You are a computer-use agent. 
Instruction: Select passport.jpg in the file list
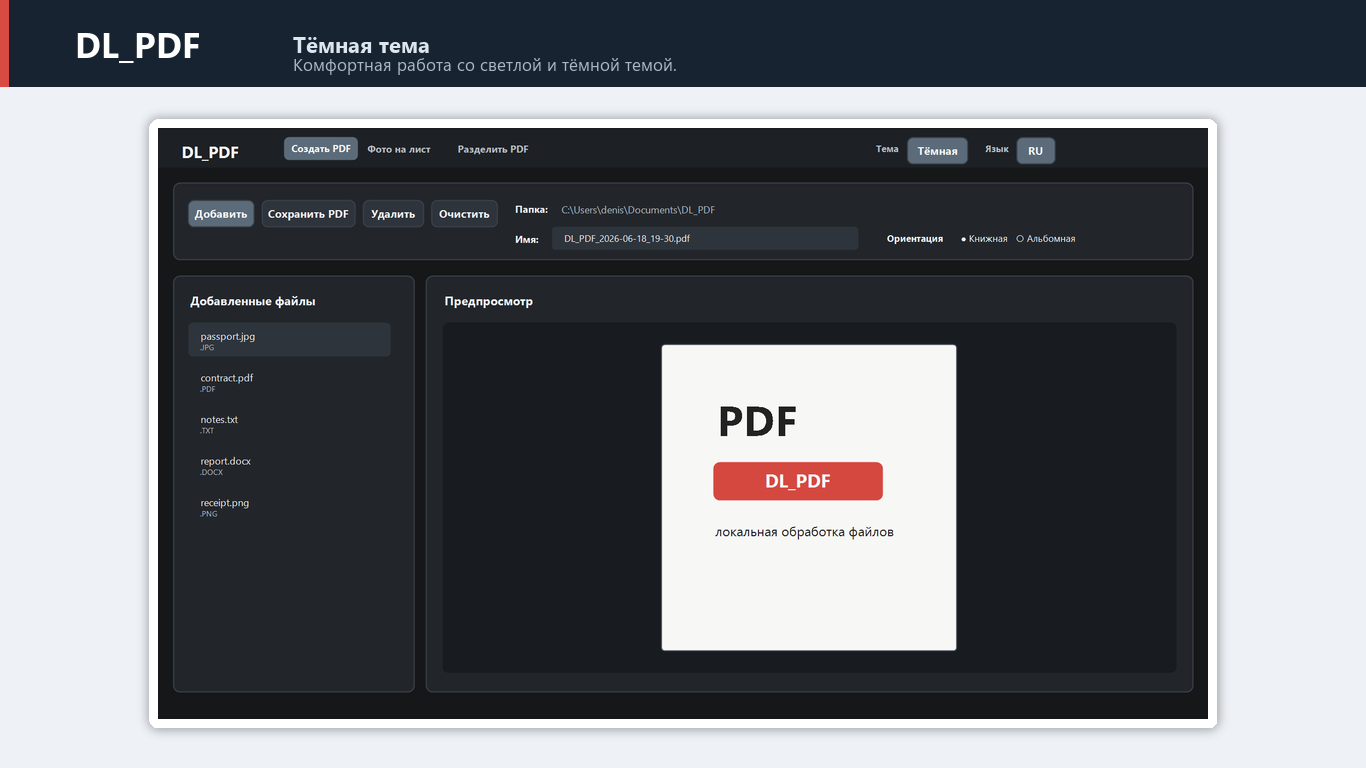(289, 340)
